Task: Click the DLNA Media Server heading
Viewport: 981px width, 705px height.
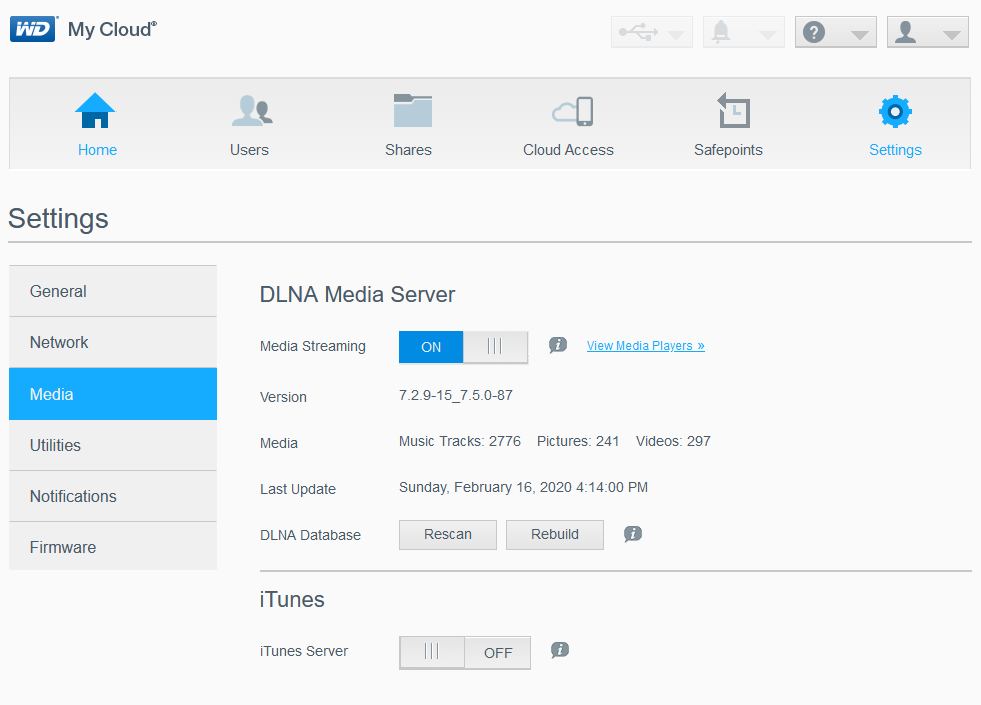Action: 357,295
